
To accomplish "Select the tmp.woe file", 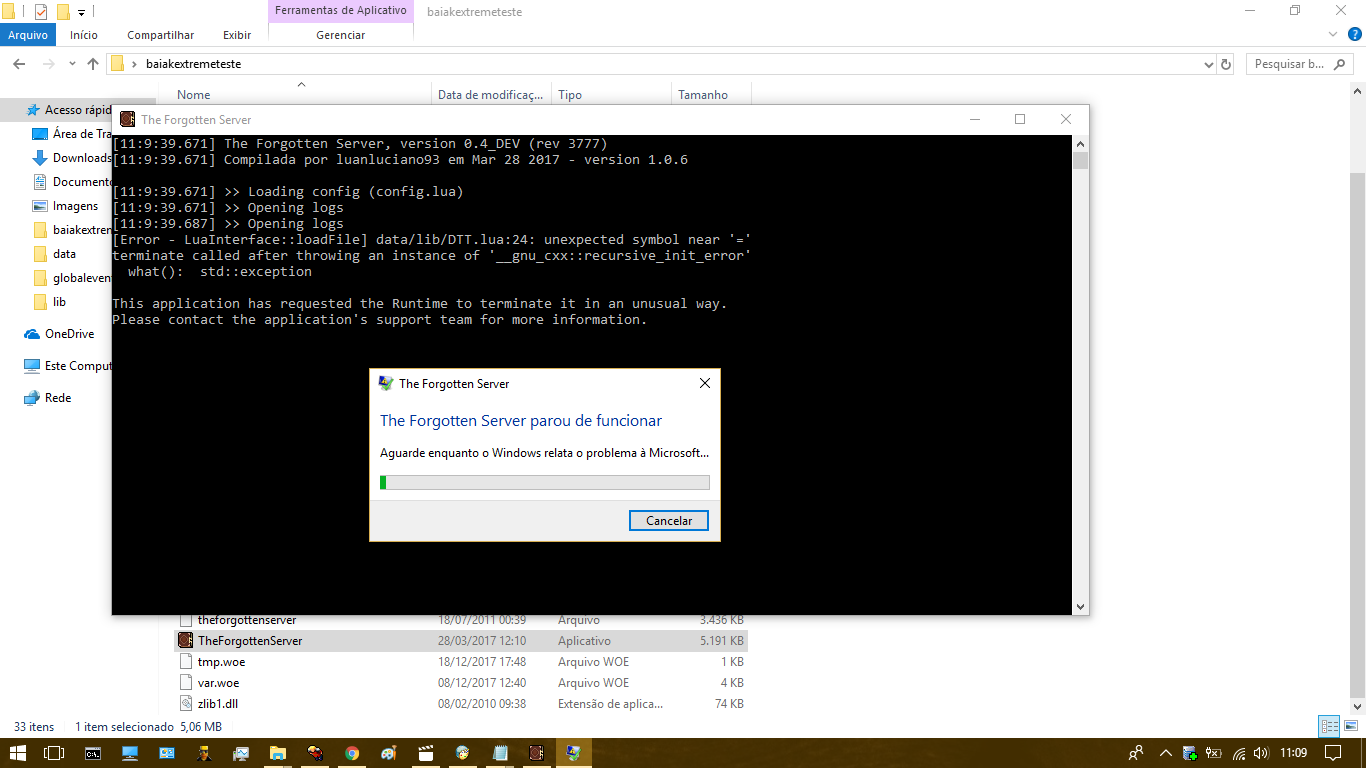I will click(x=461, y=662).
